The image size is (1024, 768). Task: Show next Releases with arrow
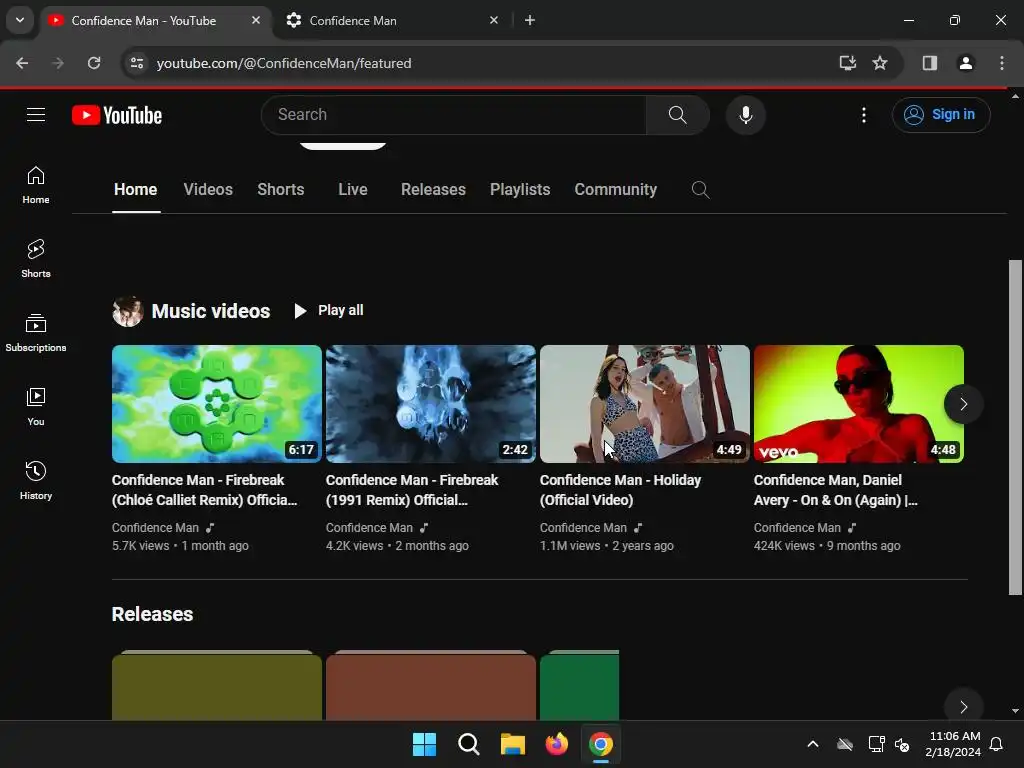tap(963, 706)
